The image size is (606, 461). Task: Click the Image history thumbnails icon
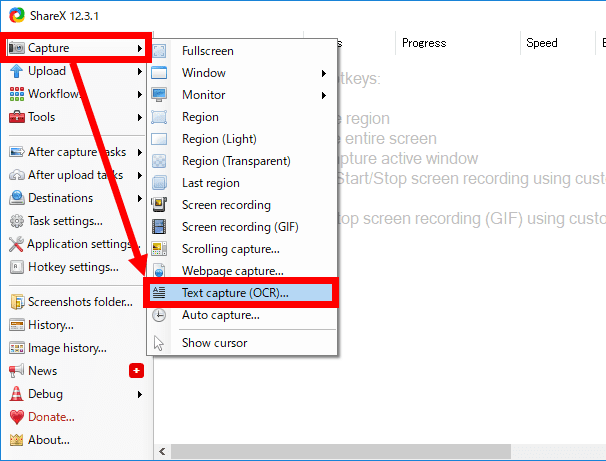17,348
